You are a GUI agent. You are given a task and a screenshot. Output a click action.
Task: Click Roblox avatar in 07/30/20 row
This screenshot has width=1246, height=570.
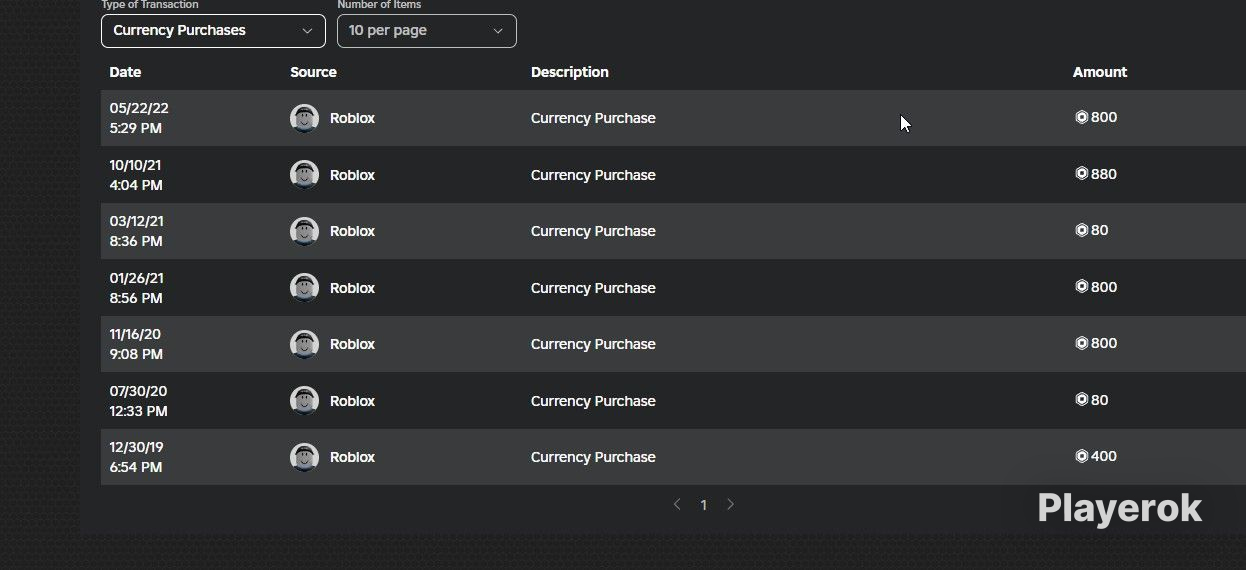(x=304, y=401)
